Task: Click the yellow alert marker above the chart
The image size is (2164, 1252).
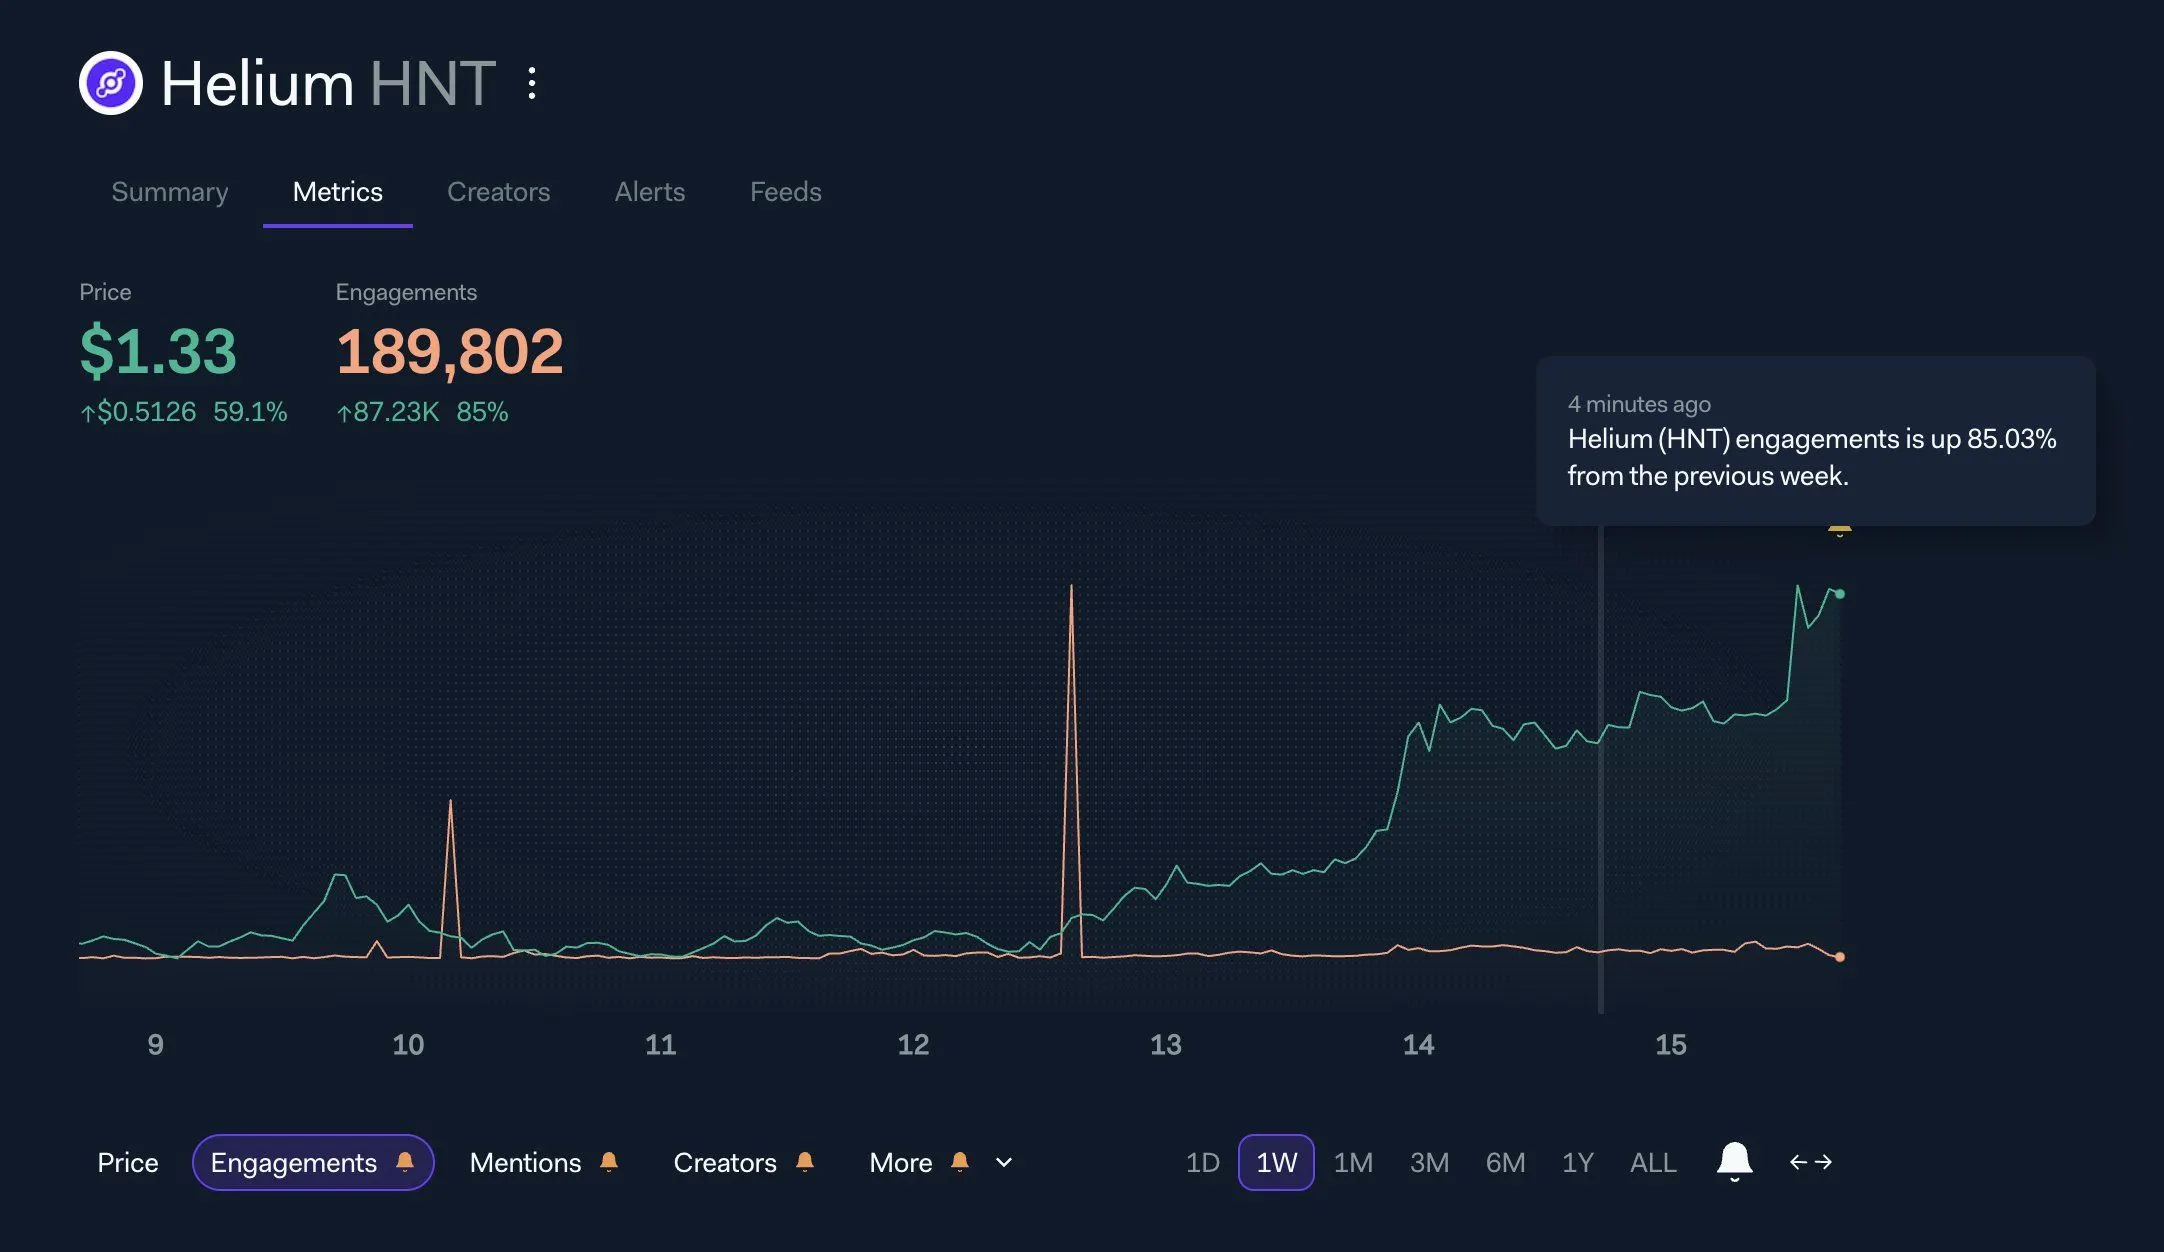Action: [1840, 530]
